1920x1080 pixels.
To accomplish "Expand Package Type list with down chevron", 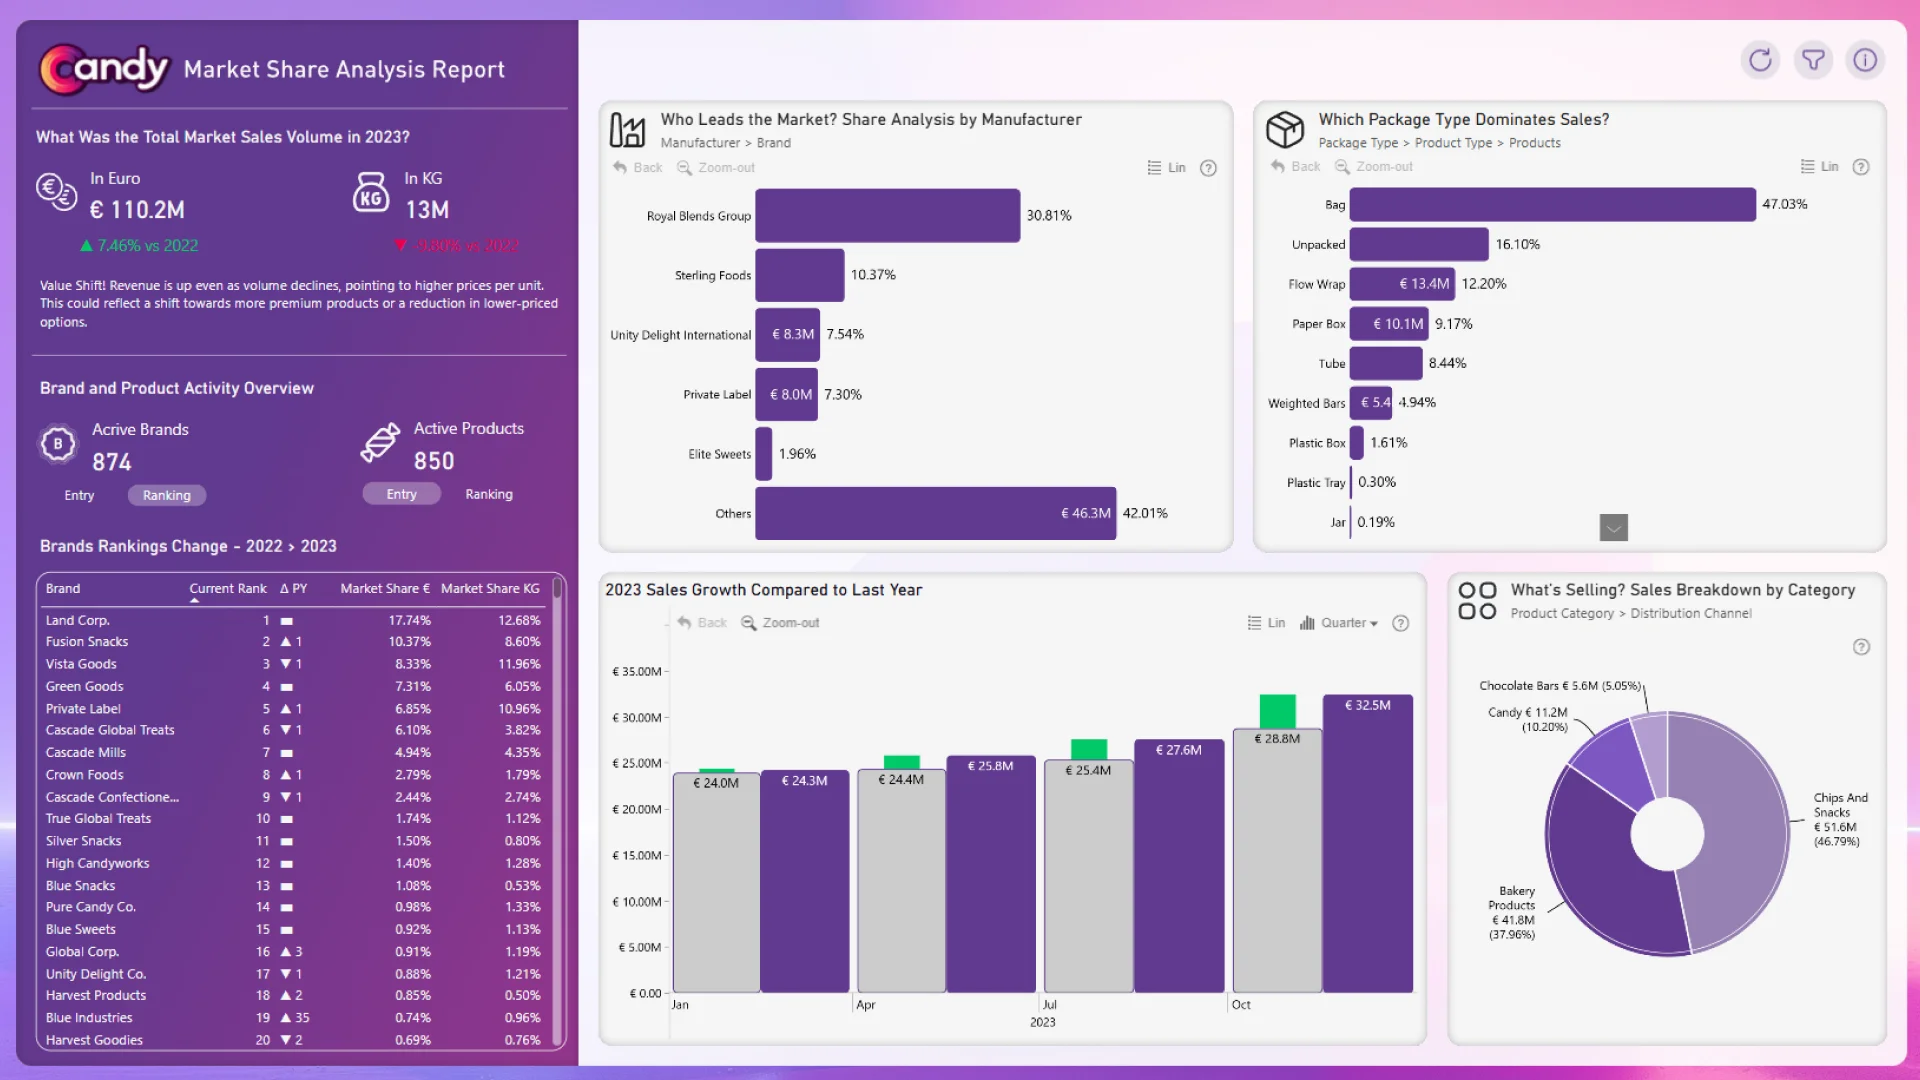I will (1614, 528).
